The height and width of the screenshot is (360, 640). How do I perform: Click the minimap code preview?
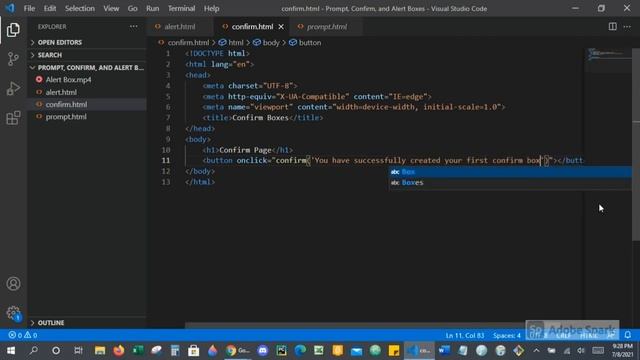[x=608, y=54]
